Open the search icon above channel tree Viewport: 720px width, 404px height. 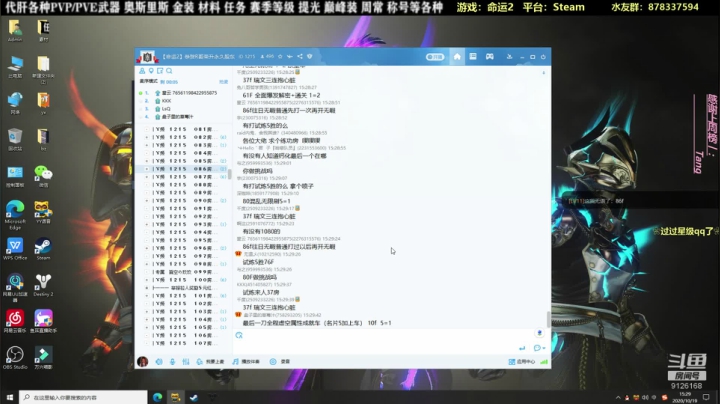point(169,71)
